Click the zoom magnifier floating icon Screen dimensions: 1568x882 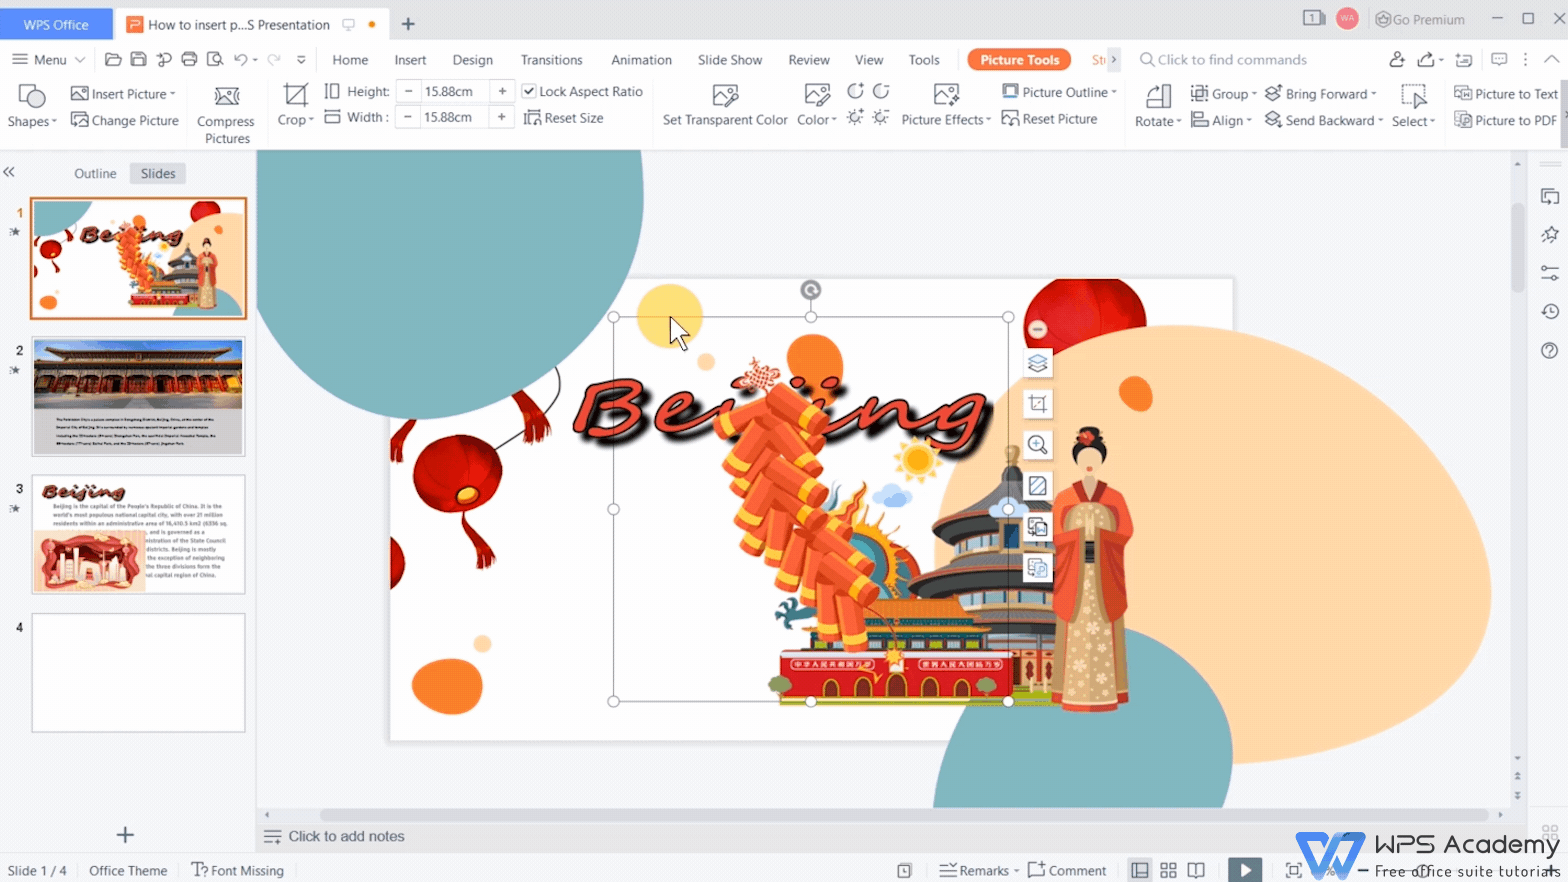pos(1037,445)
